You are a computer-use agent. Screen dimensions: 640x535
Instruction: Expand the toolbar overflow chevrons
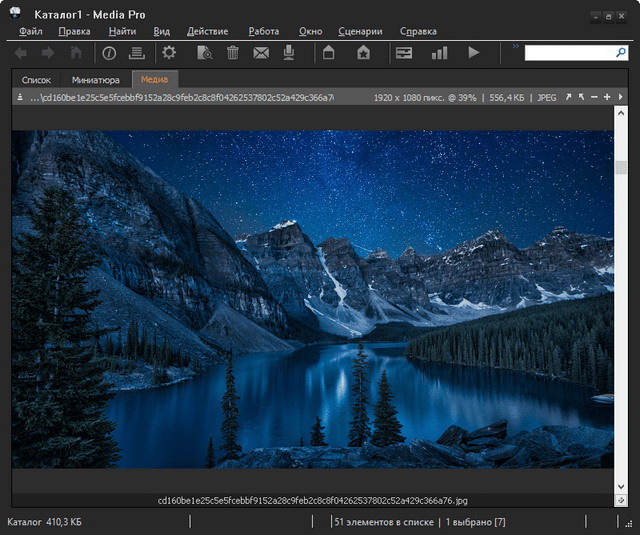click(516, 46)
